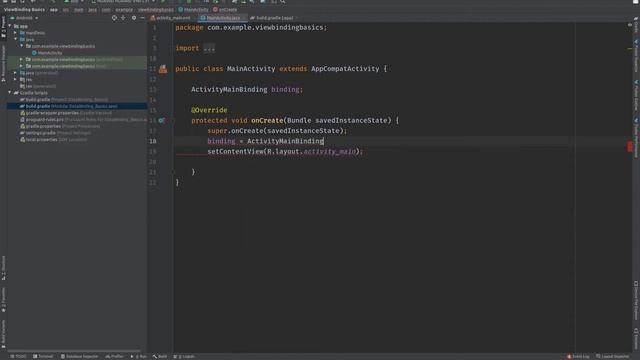Viewport: 640px width, 360px height.
Task: Open module-level build.gradle (app) file
Action: pos(69,106)
